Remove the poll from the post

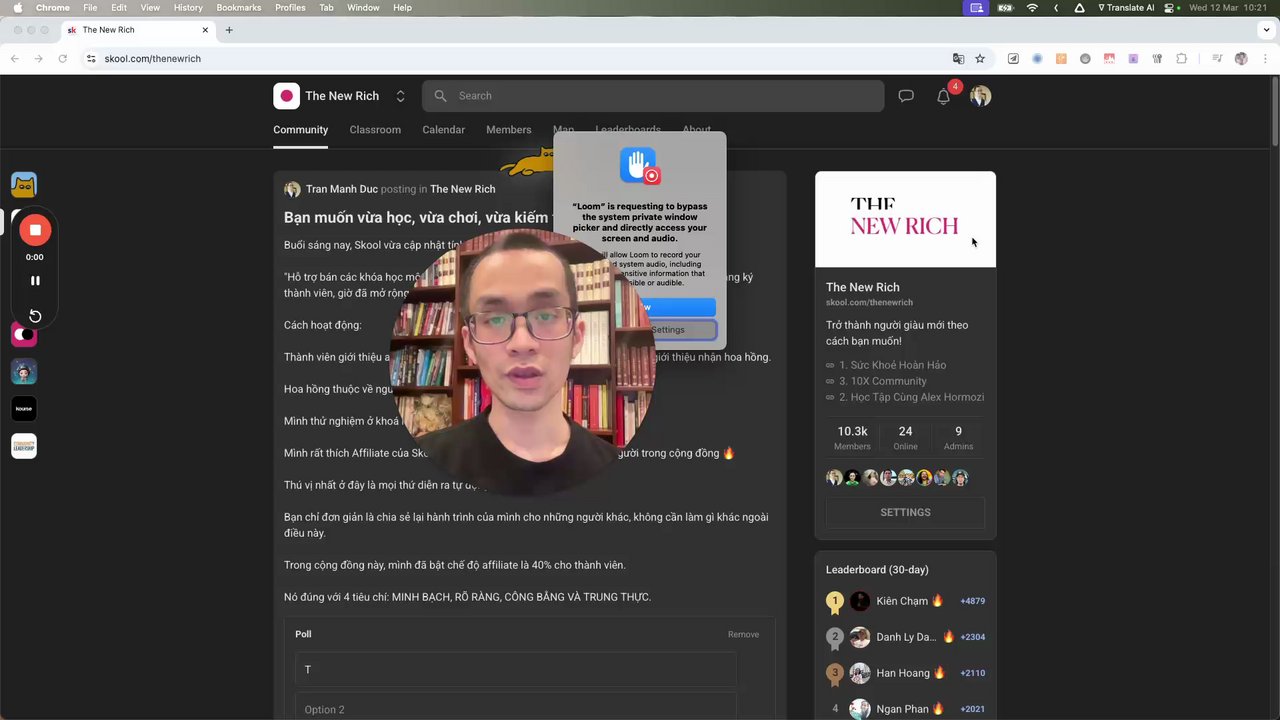(743, 634)
